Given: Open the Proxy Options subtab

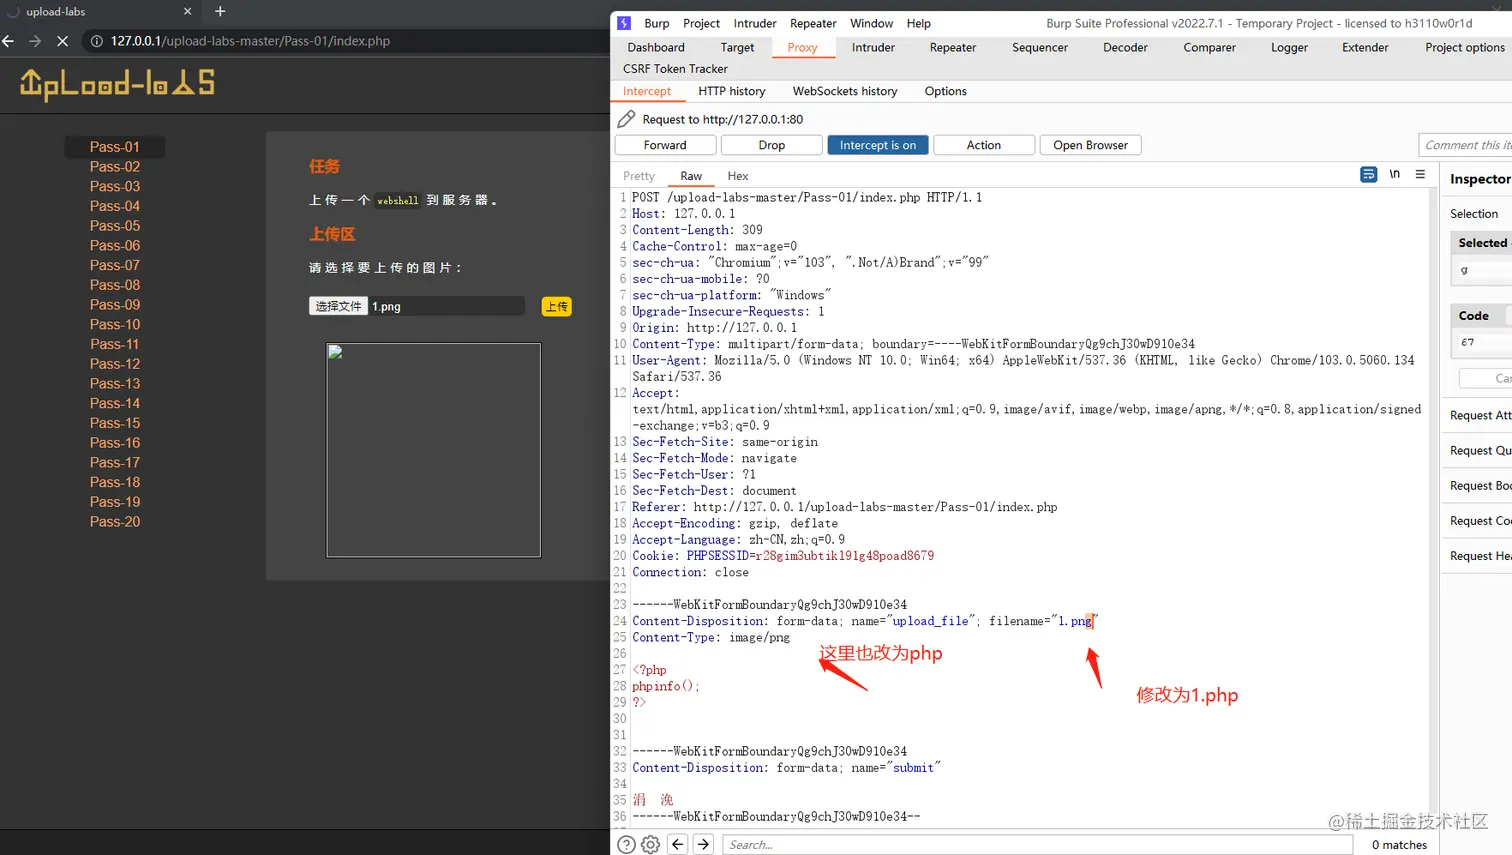Looking at the screenshot, I should (x=945, y=91).
